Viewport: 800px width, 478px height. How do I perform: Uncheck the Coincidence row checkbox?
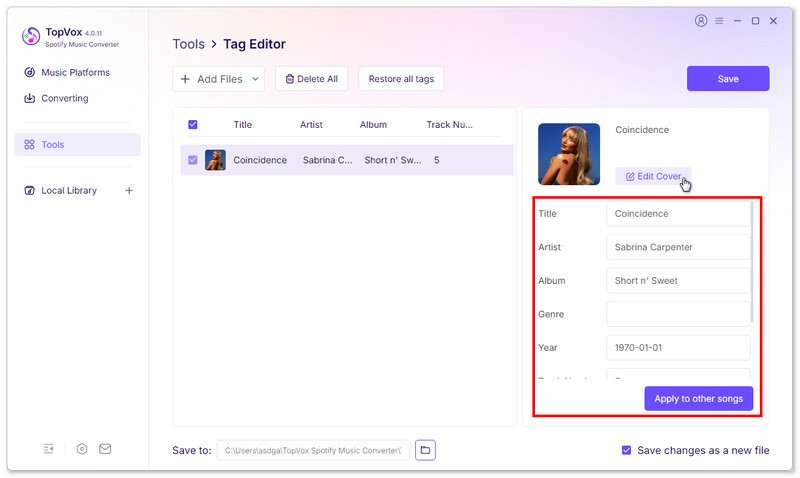pos(193,160)
